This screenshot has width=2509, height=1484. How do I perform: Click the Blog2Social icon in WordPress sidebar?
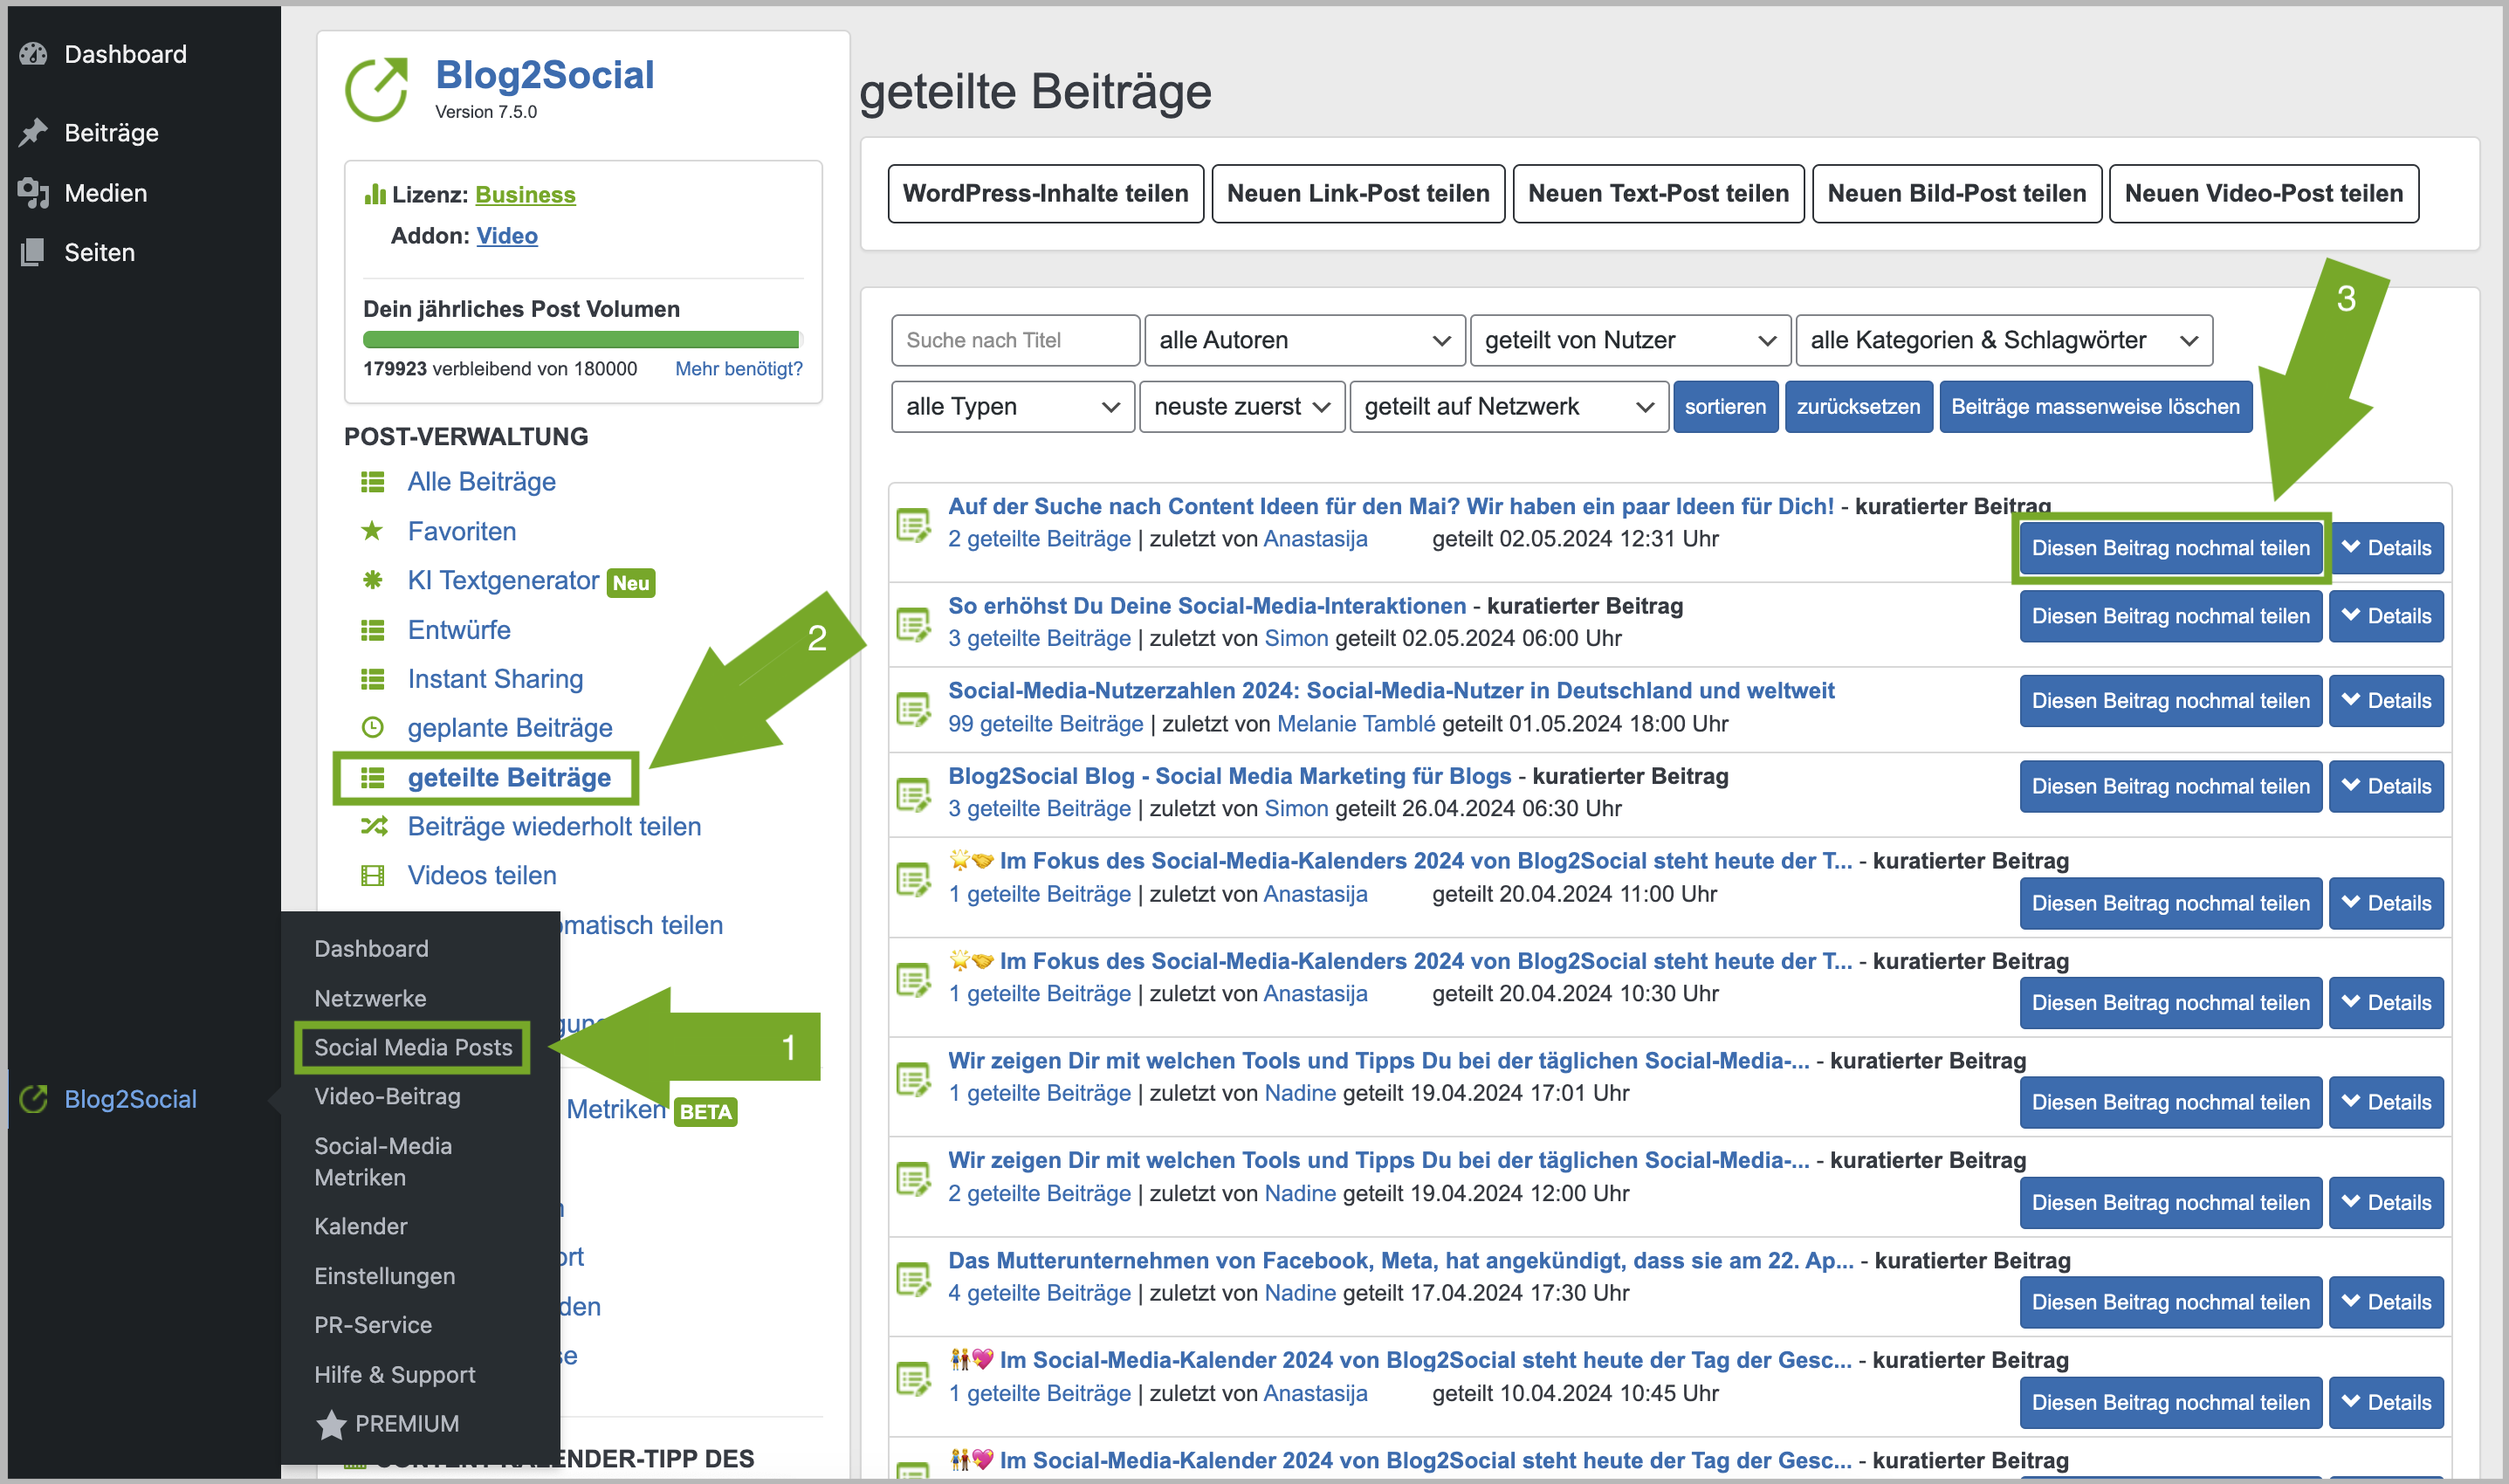tap(33, 1099)
